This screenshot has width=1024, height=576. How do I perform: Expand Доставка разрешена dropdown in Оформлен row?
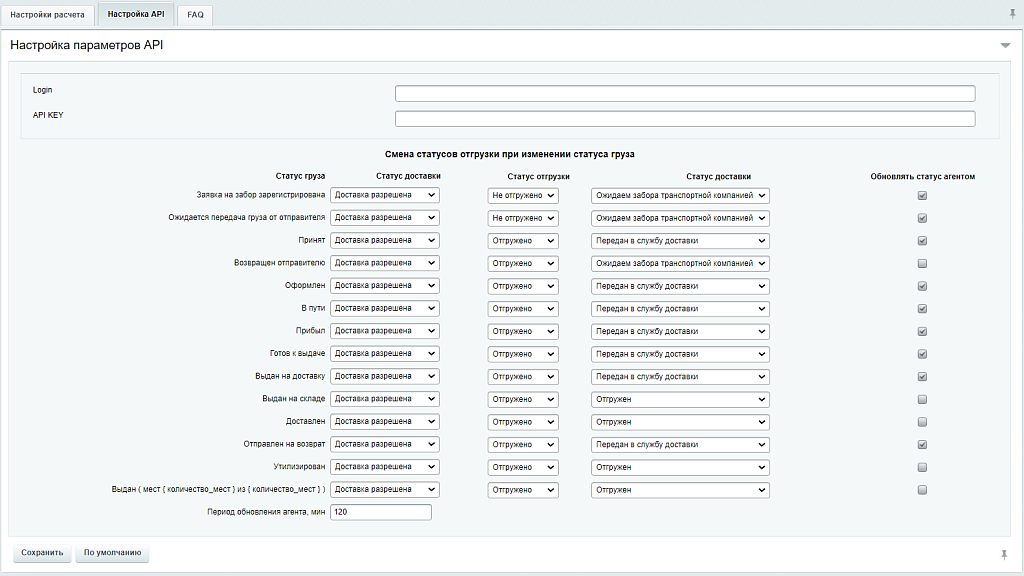(384, 286)
